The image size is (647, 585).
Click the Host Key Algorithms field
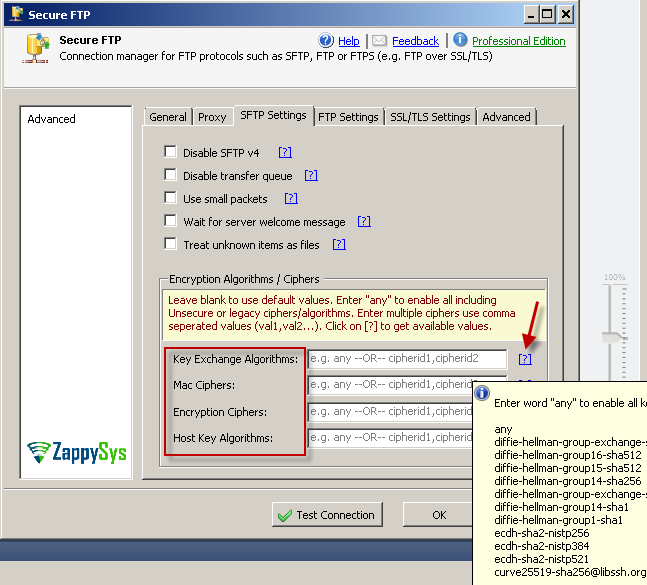(390, 438)
